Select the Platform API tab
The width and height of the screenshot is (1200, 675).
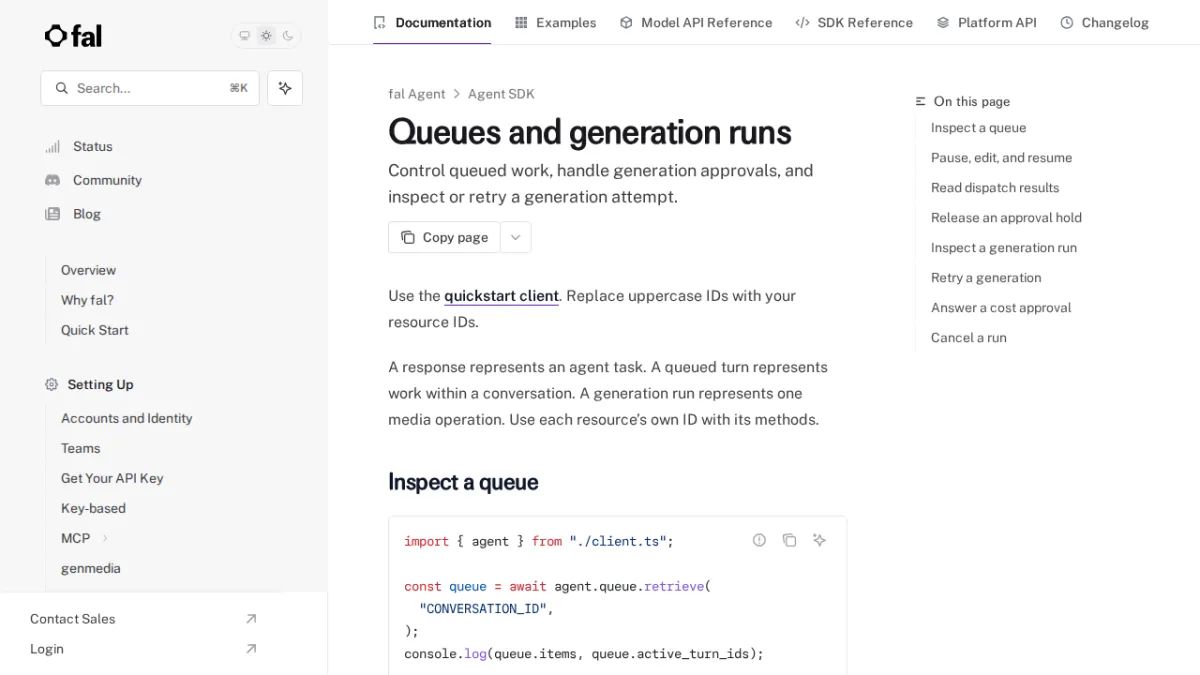click(x=987, y=22)
